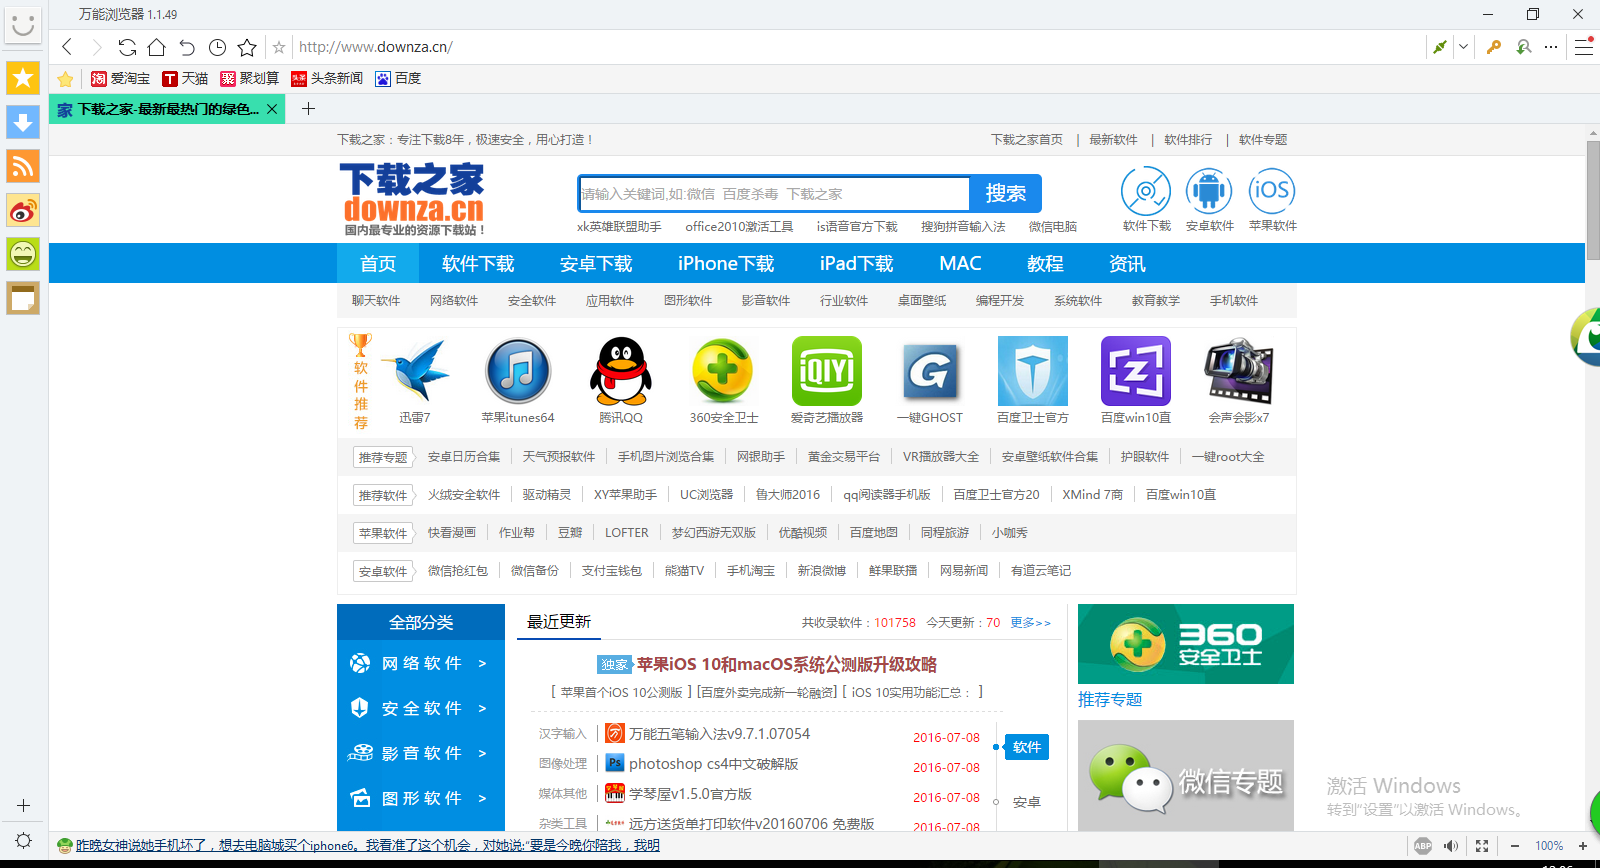Toggle the ABP ad blocker icon
This screenshot has width=1600, height=868.
1423,845
